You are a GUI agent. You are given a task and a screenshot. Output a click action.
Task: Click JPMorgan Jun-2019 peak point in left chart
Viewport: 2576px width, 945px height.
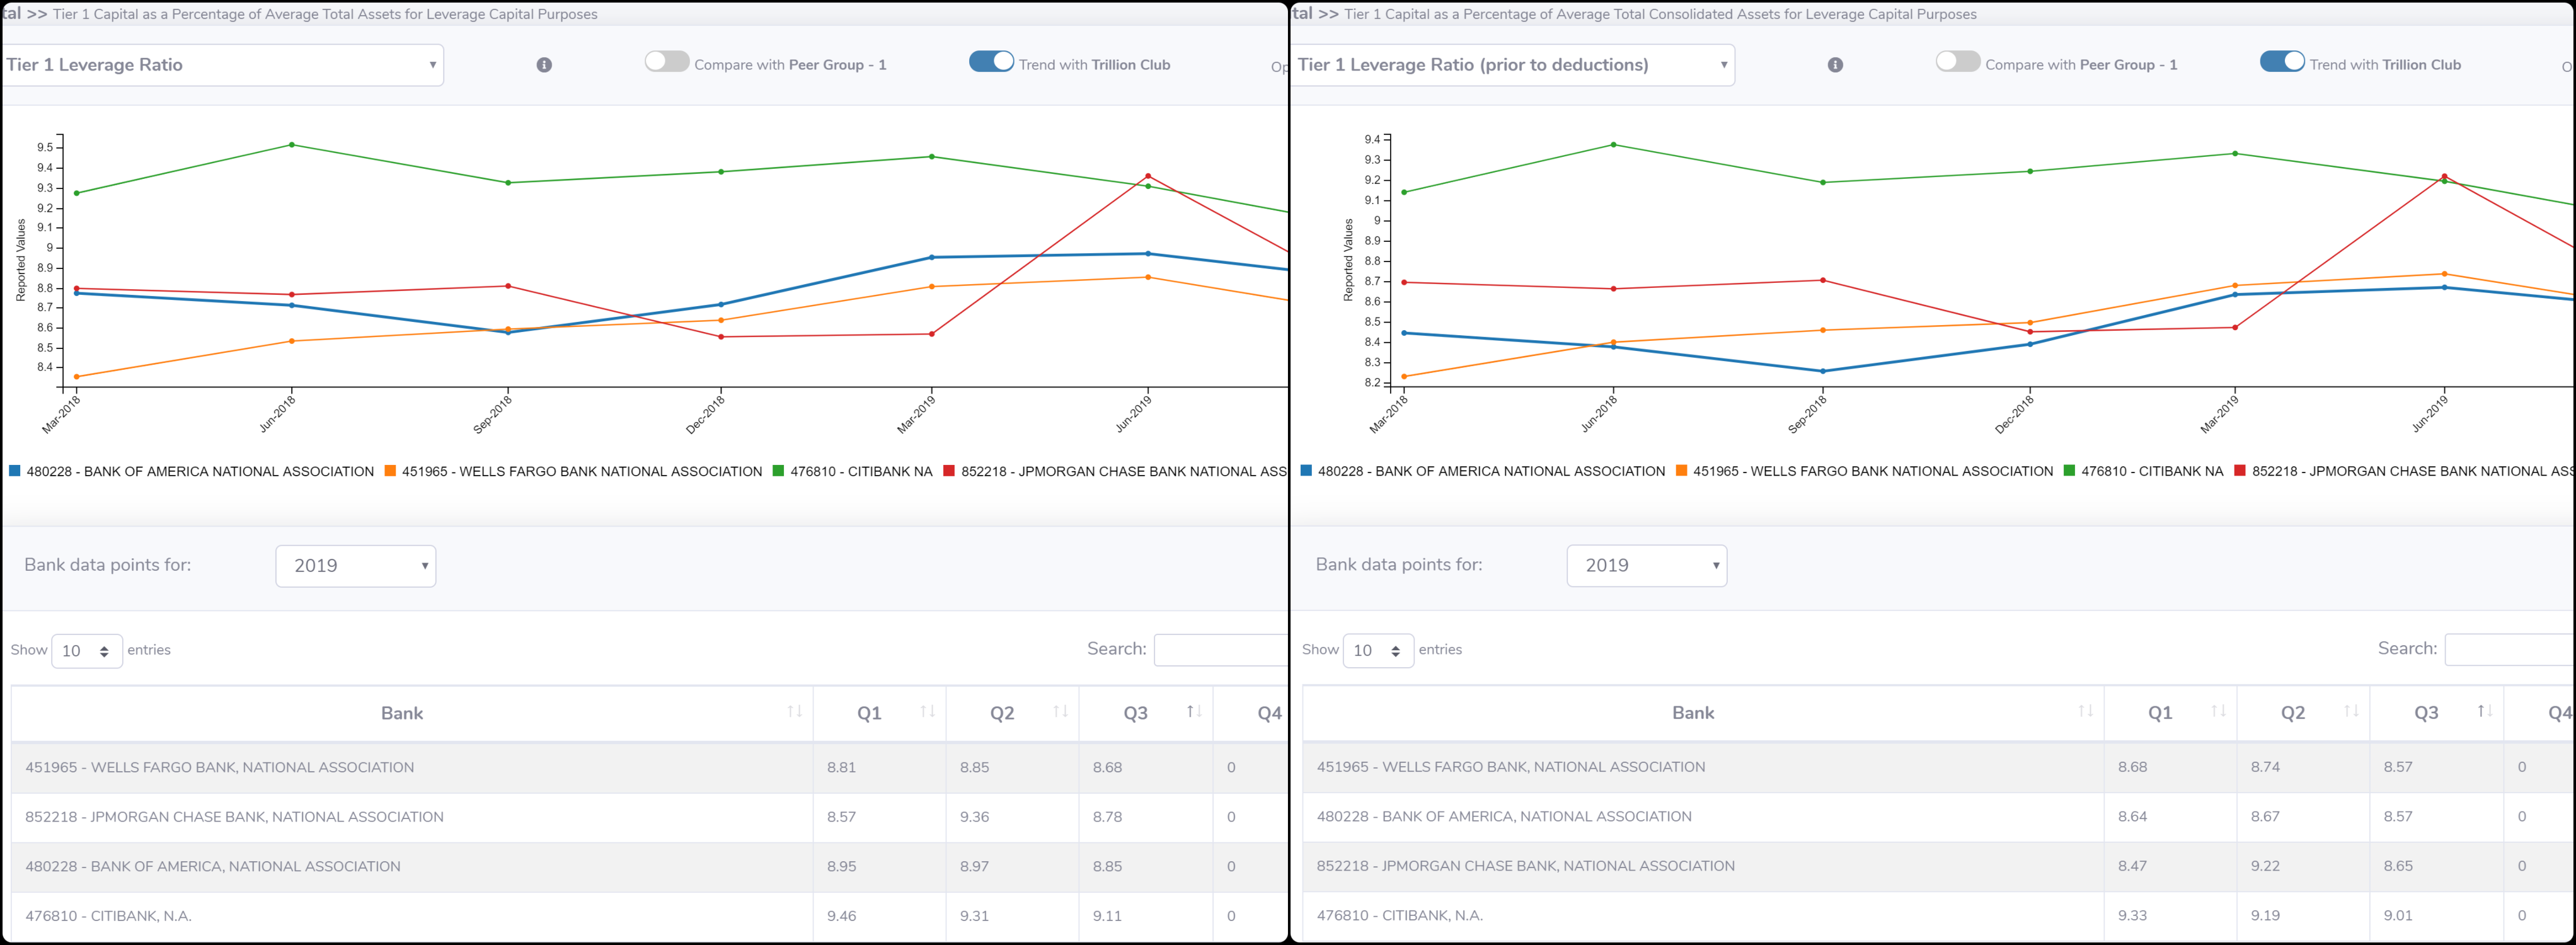(1148, 176)
